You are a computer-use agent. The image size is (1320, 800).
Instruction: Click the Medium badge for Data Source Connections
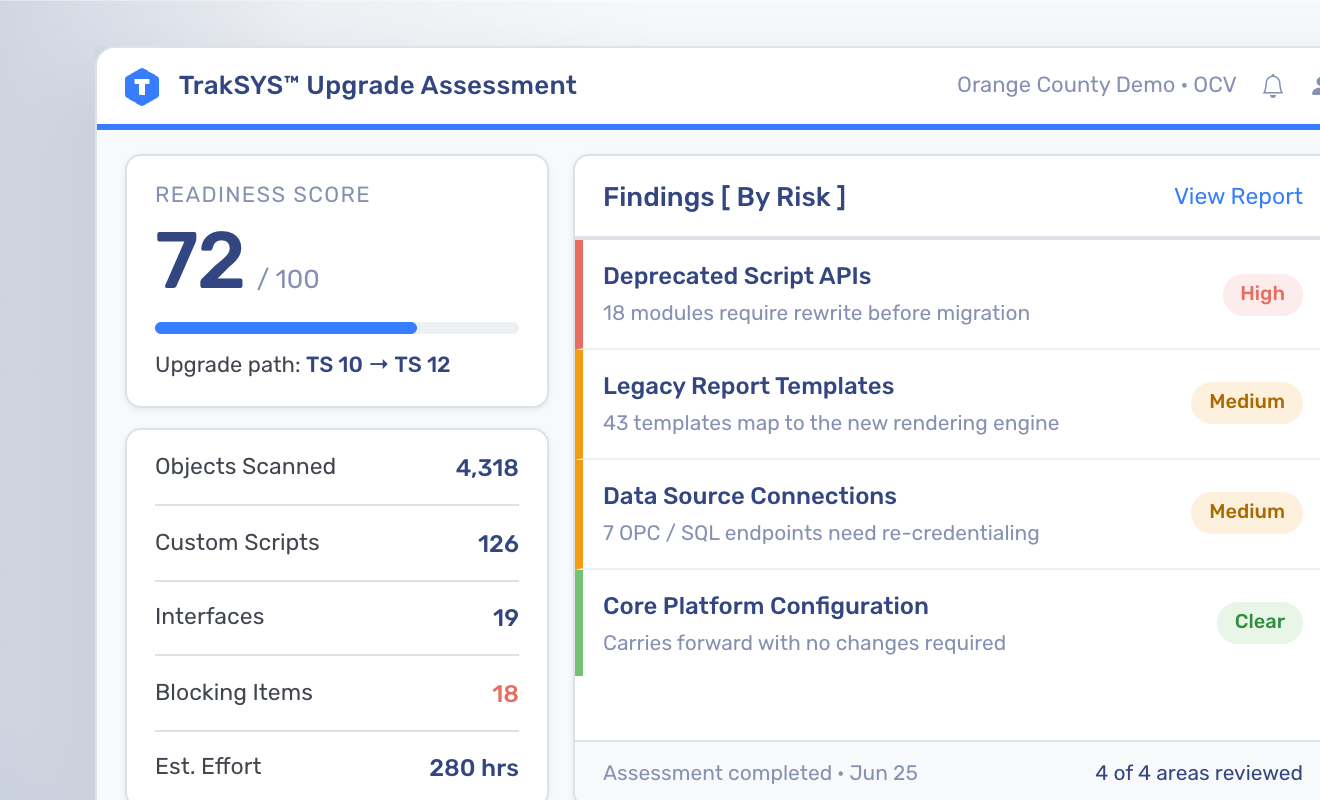(x=1246, y=512)
